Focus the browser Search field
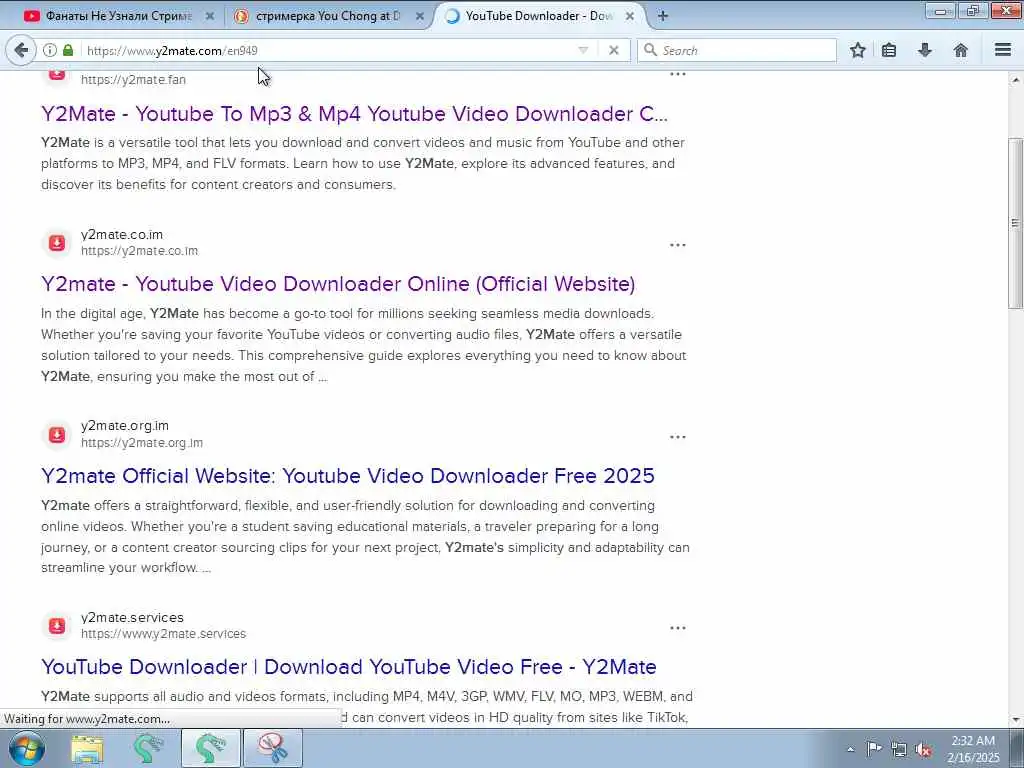 pyautogui.click(x=737, y=50)
